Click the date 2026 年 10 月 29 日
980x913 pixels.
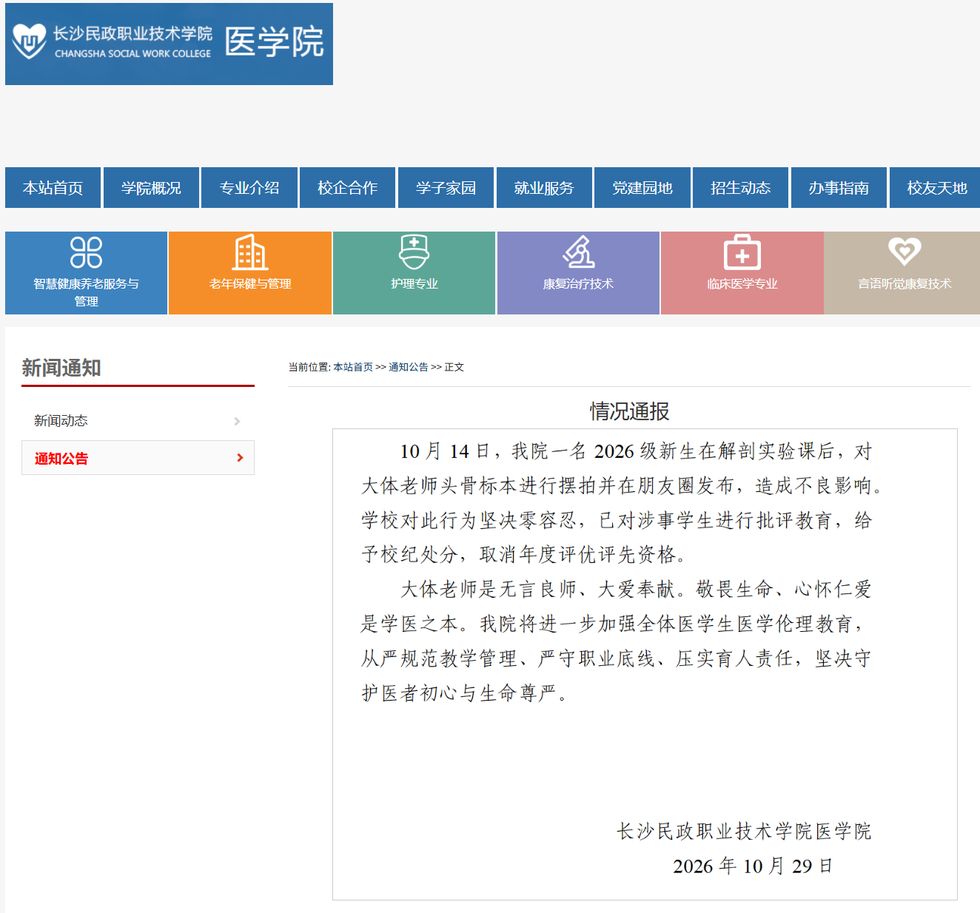(752, 866)
